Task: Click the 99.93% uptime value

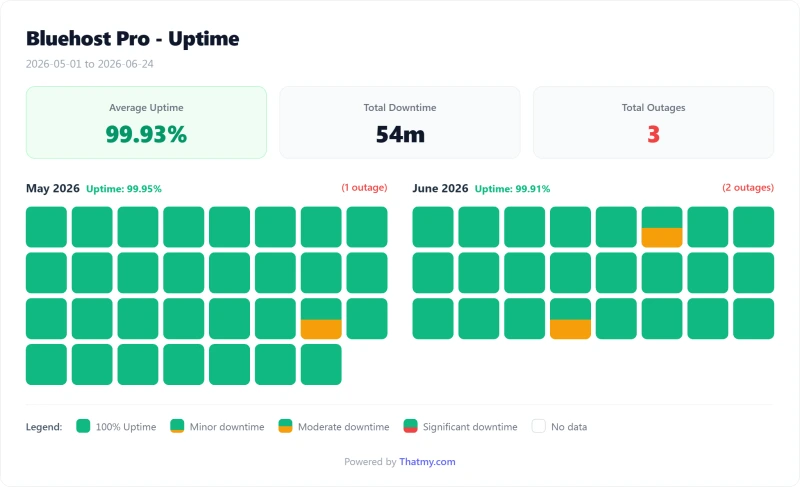Action: coord(146,135)
